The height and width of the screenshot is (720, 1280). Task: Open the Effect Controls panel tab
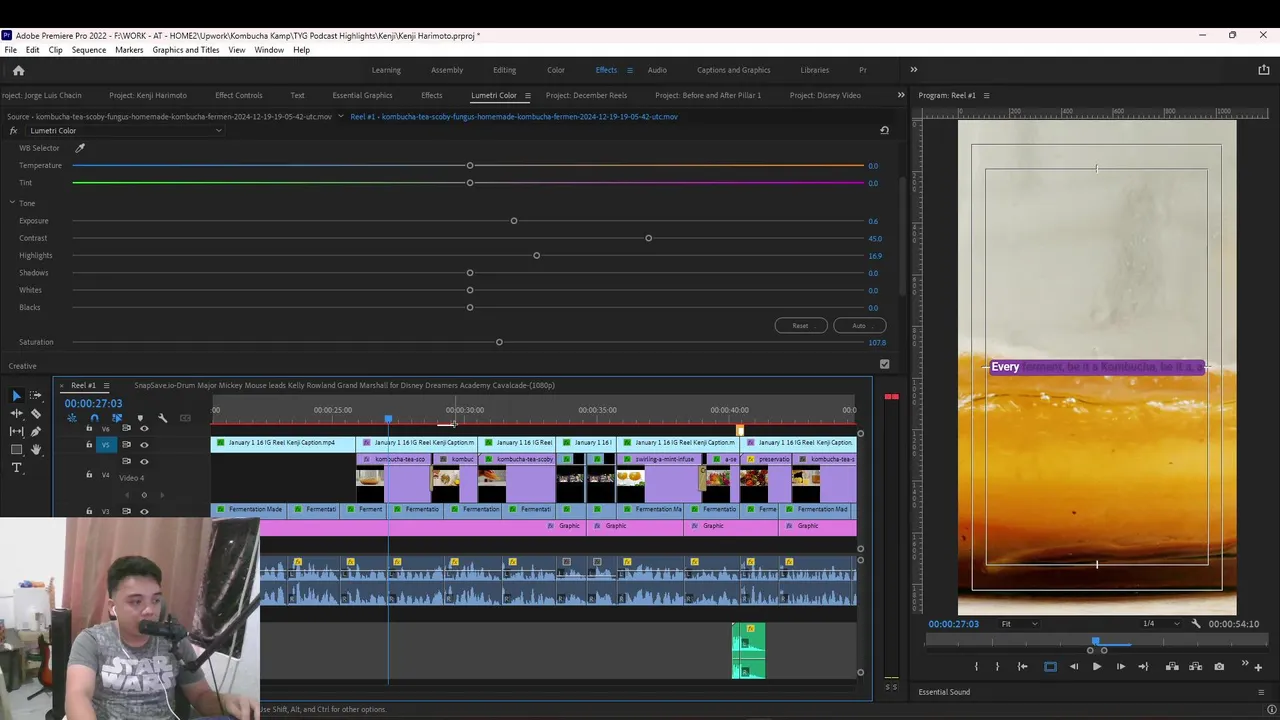[239, 95]
